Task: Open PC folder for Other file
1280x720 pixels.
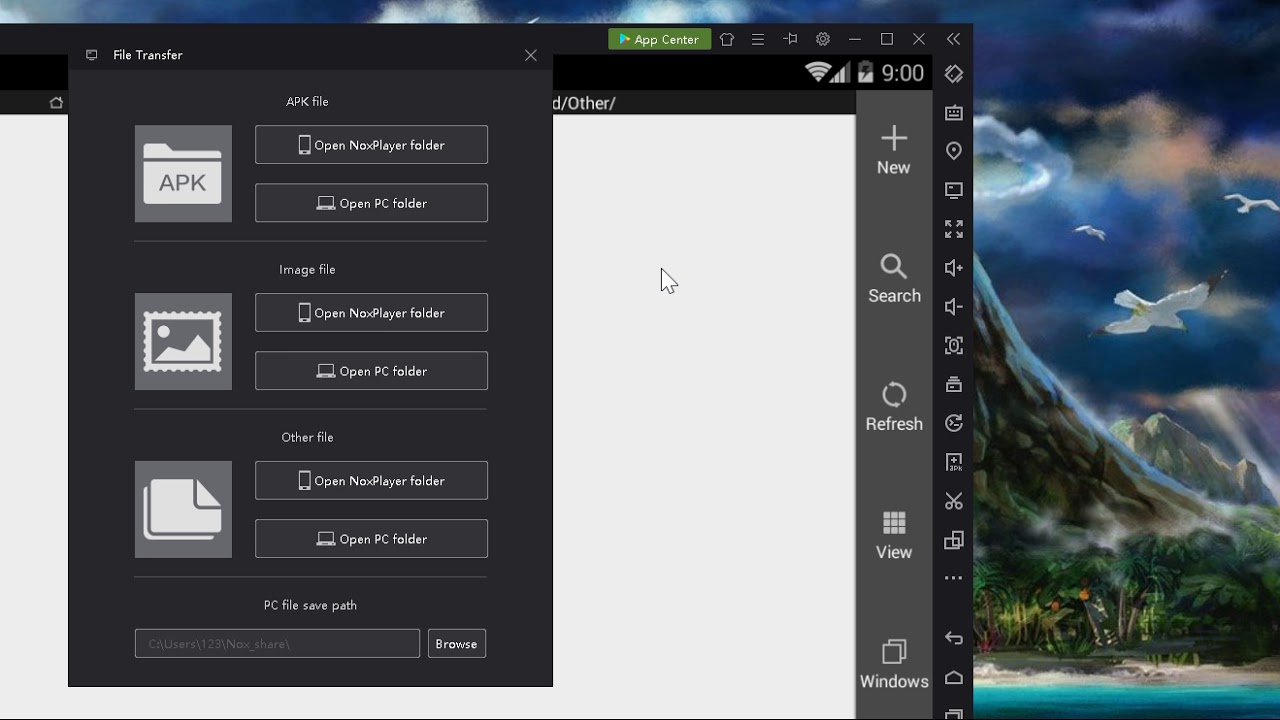Action: click(x=371, y=539)
